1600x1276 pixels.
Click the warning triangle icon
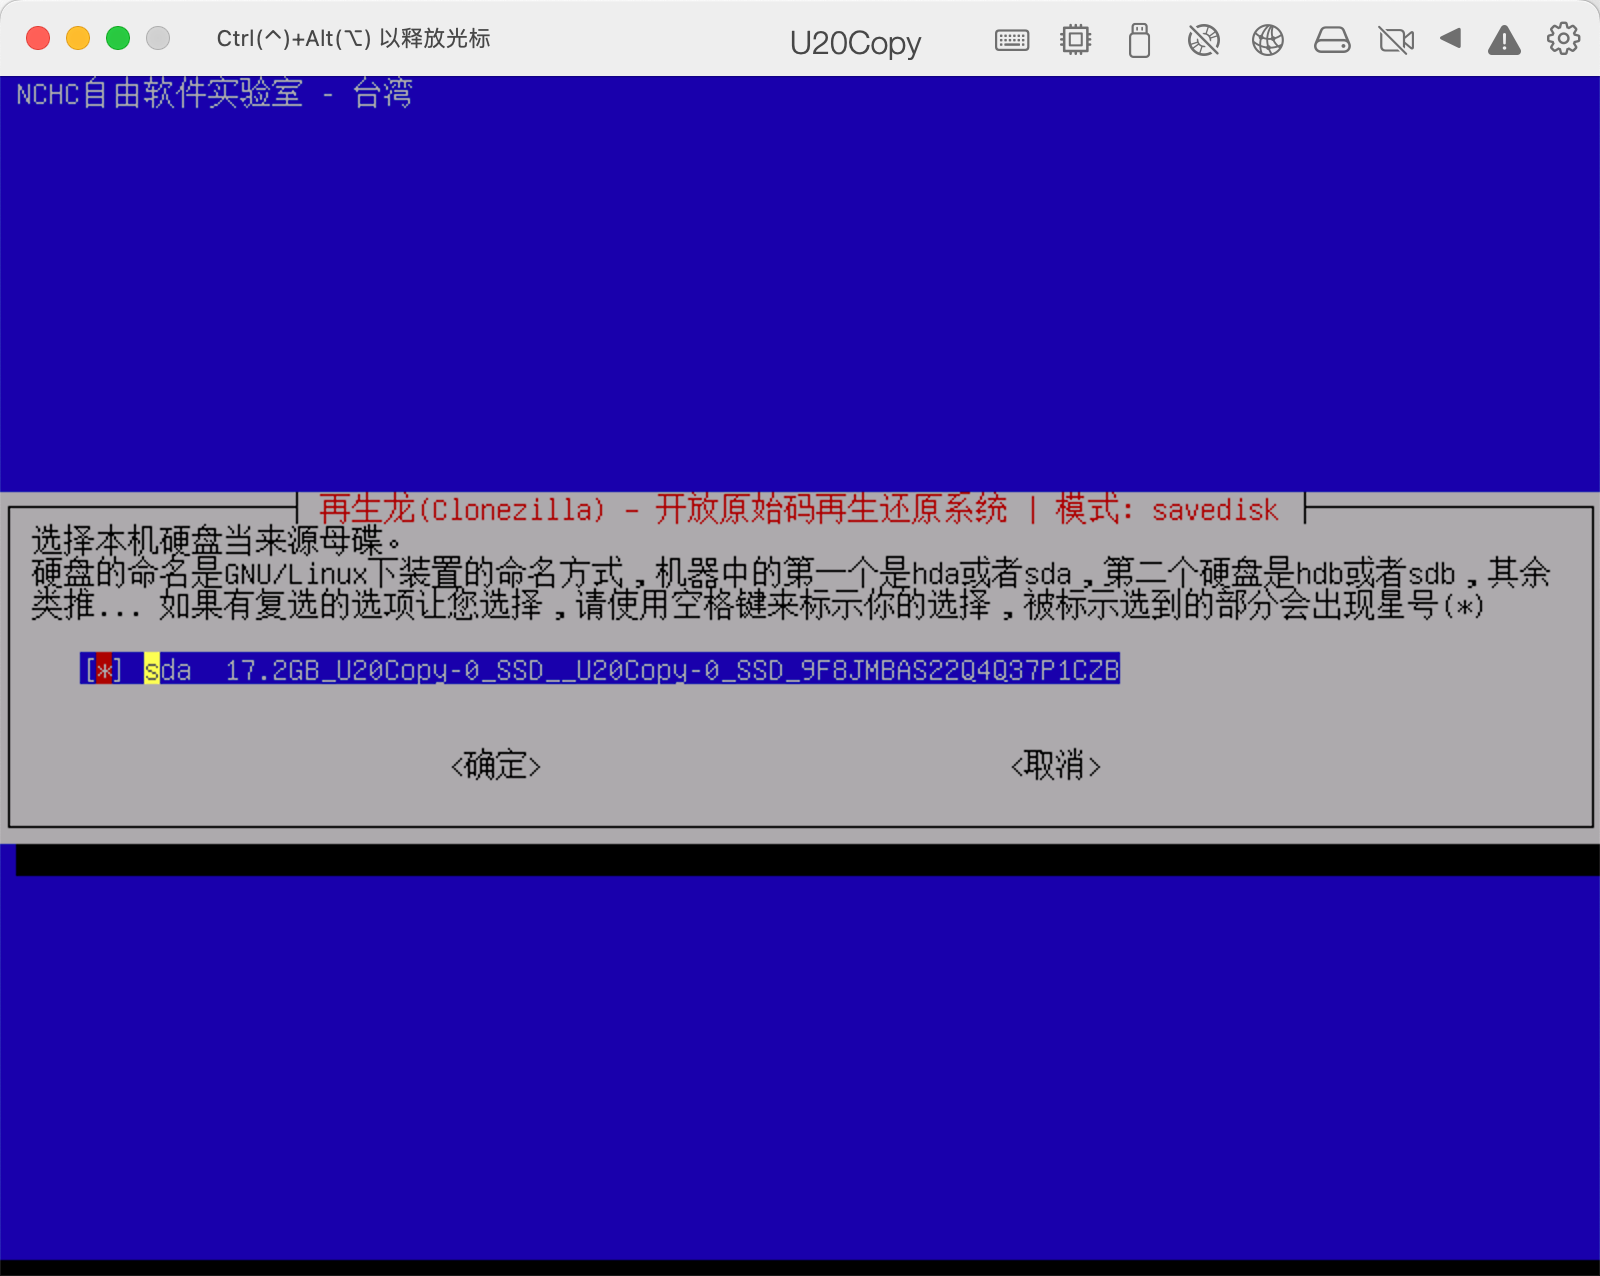click(1504, 40)
